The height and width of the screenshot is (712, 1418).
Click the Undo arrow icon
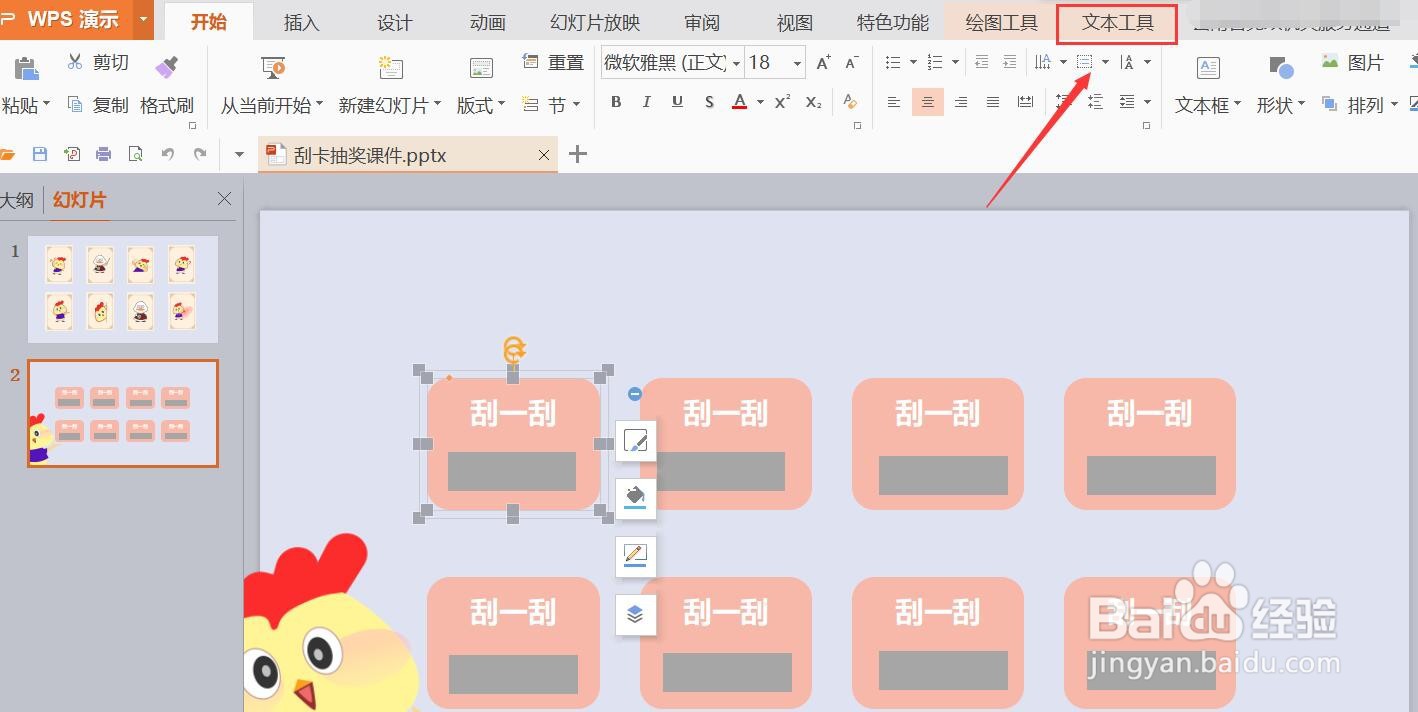pyautogui.click(x=167, y=154)
